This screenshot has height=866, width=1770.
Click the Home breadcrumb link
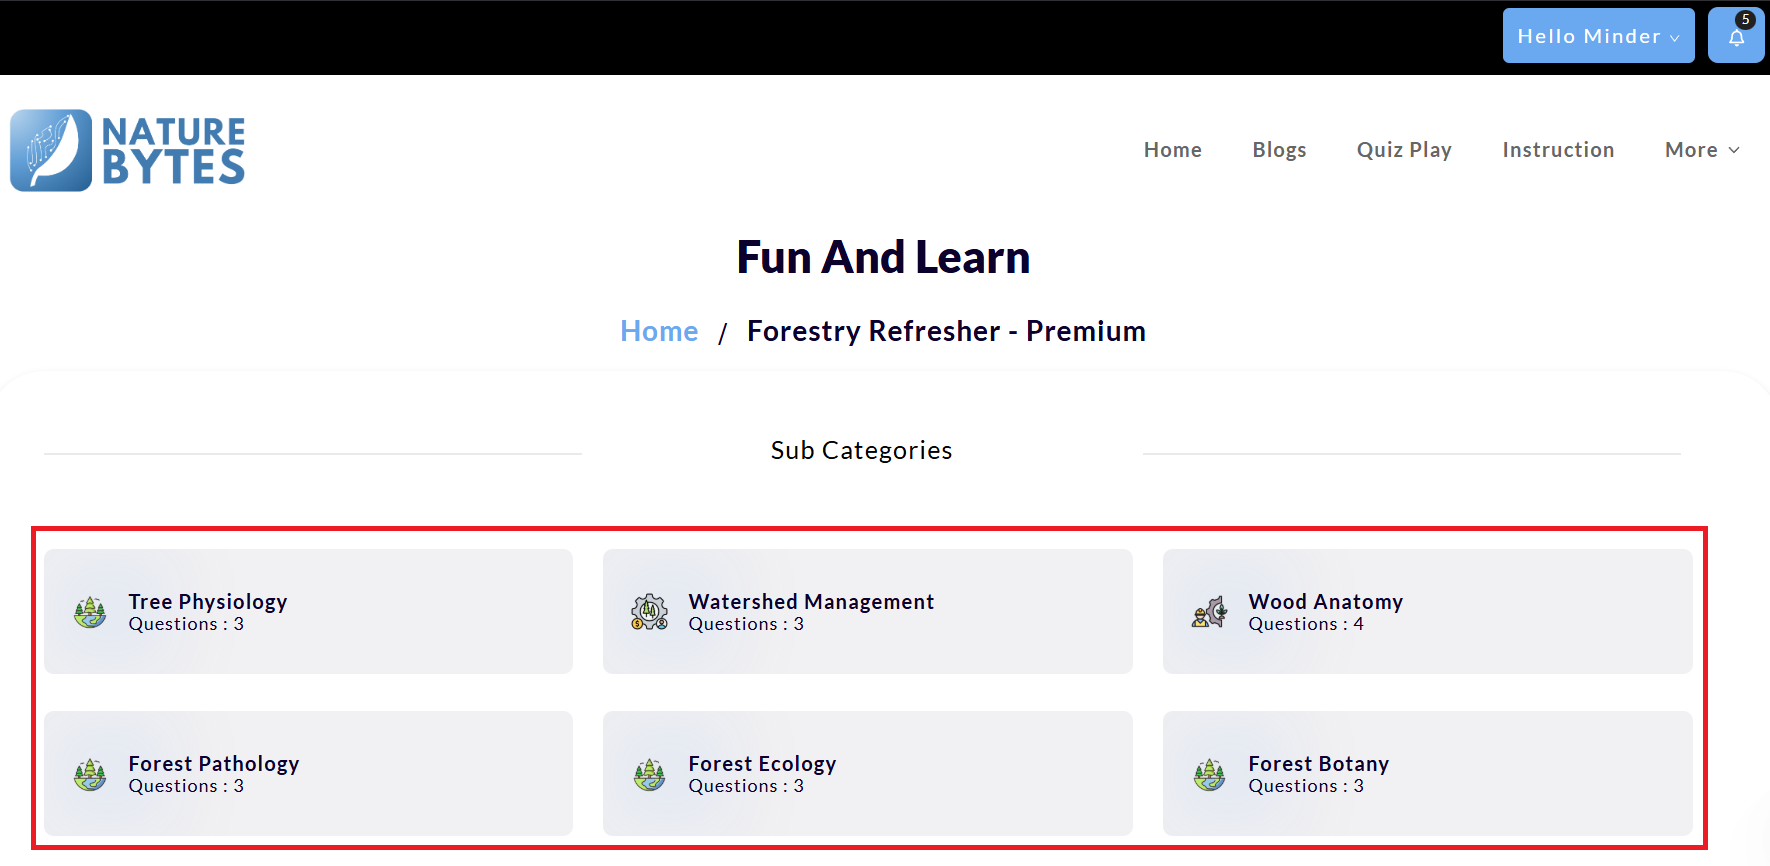tap(659, 331)
